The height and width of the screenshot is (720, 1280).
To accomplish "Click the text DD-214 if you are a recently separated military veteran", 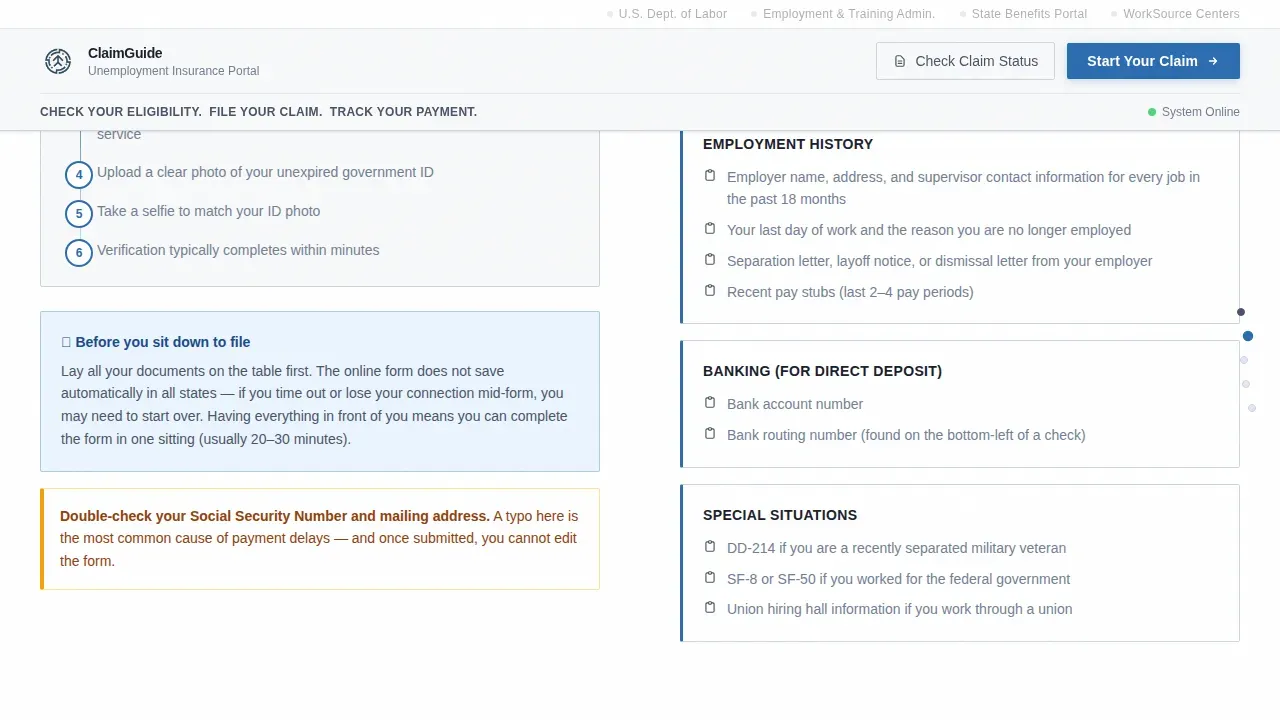I will click(x=896, y=548).
